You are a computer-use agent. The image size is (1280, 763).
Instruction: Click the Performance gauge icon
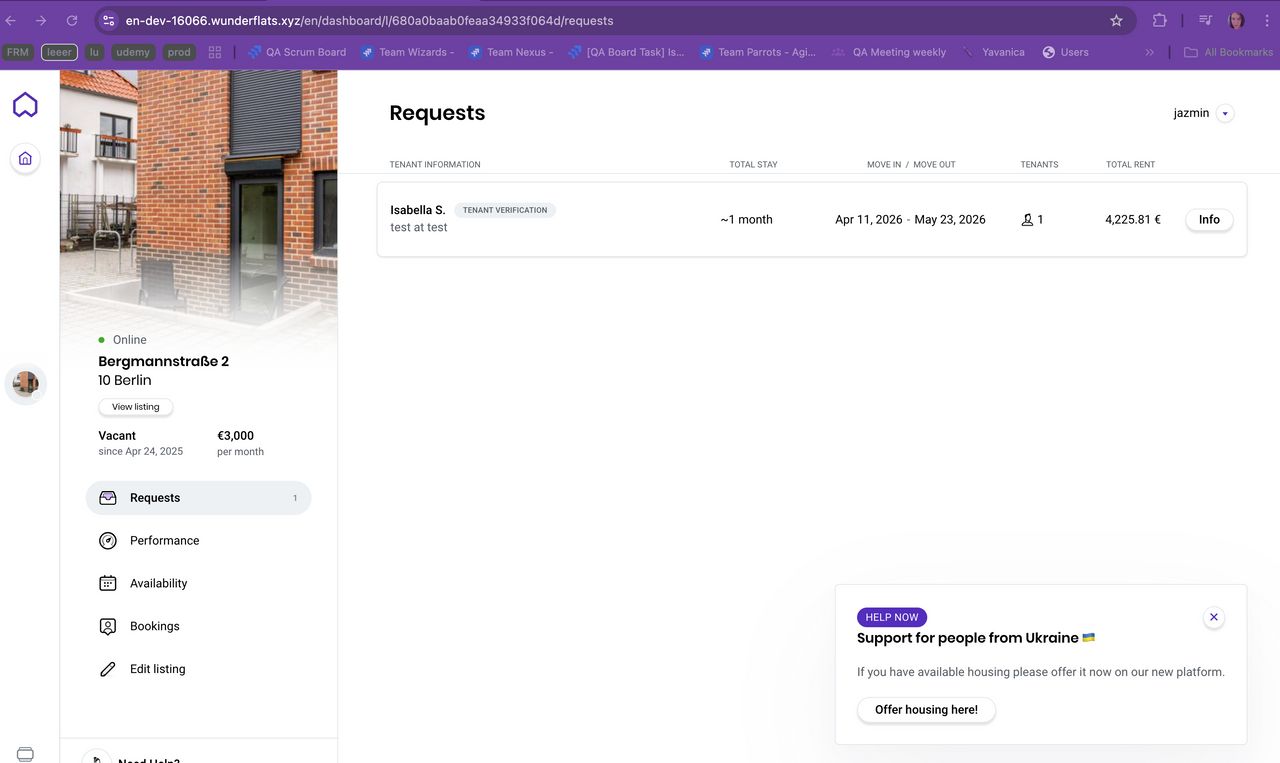[108, 541]
